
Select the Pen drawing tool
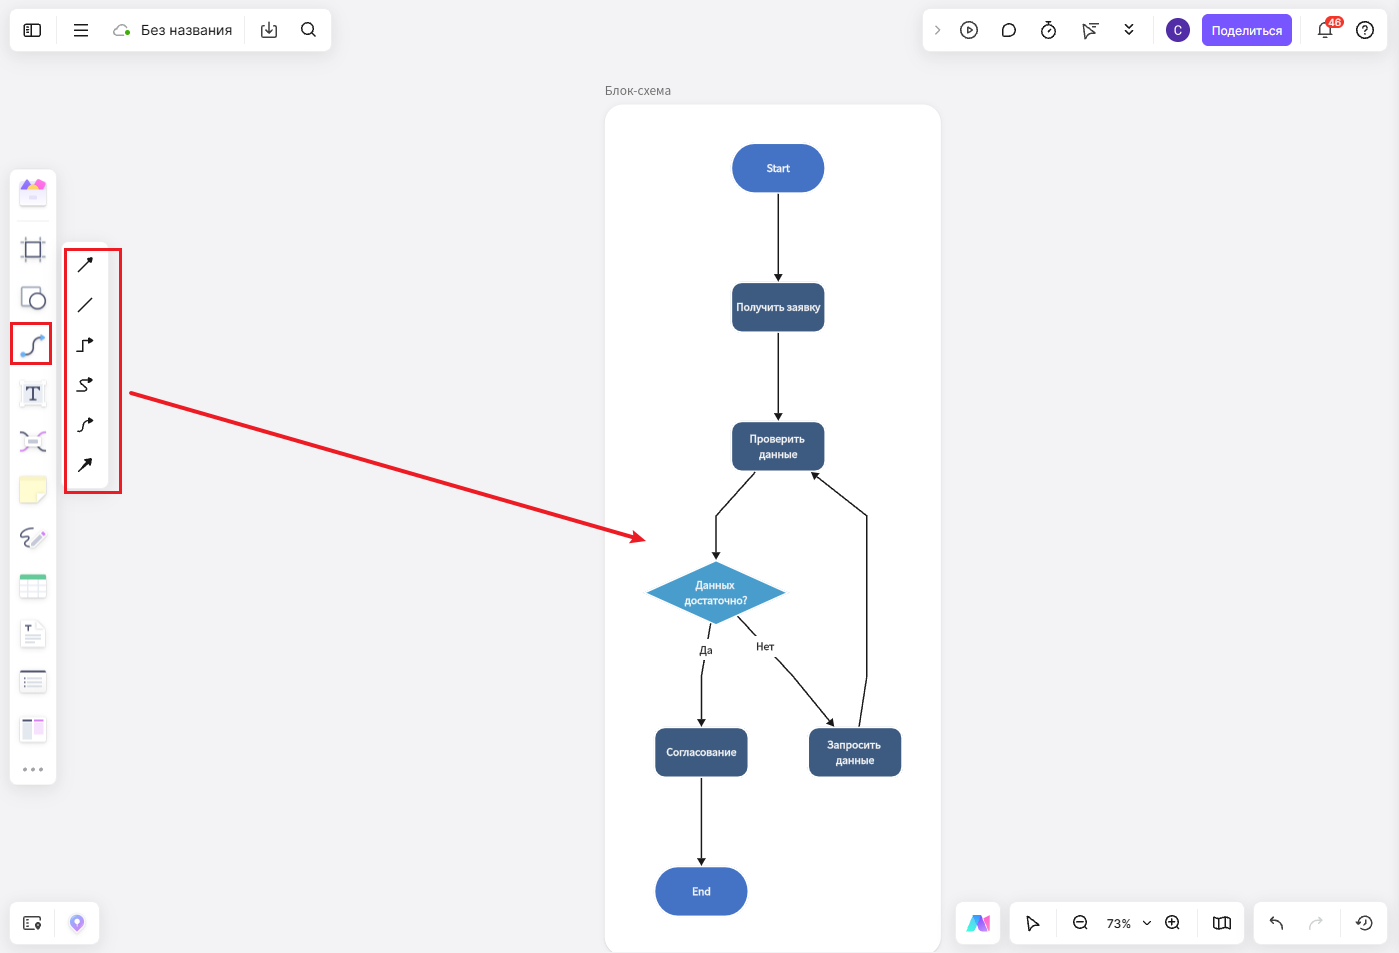coord(33,538)
